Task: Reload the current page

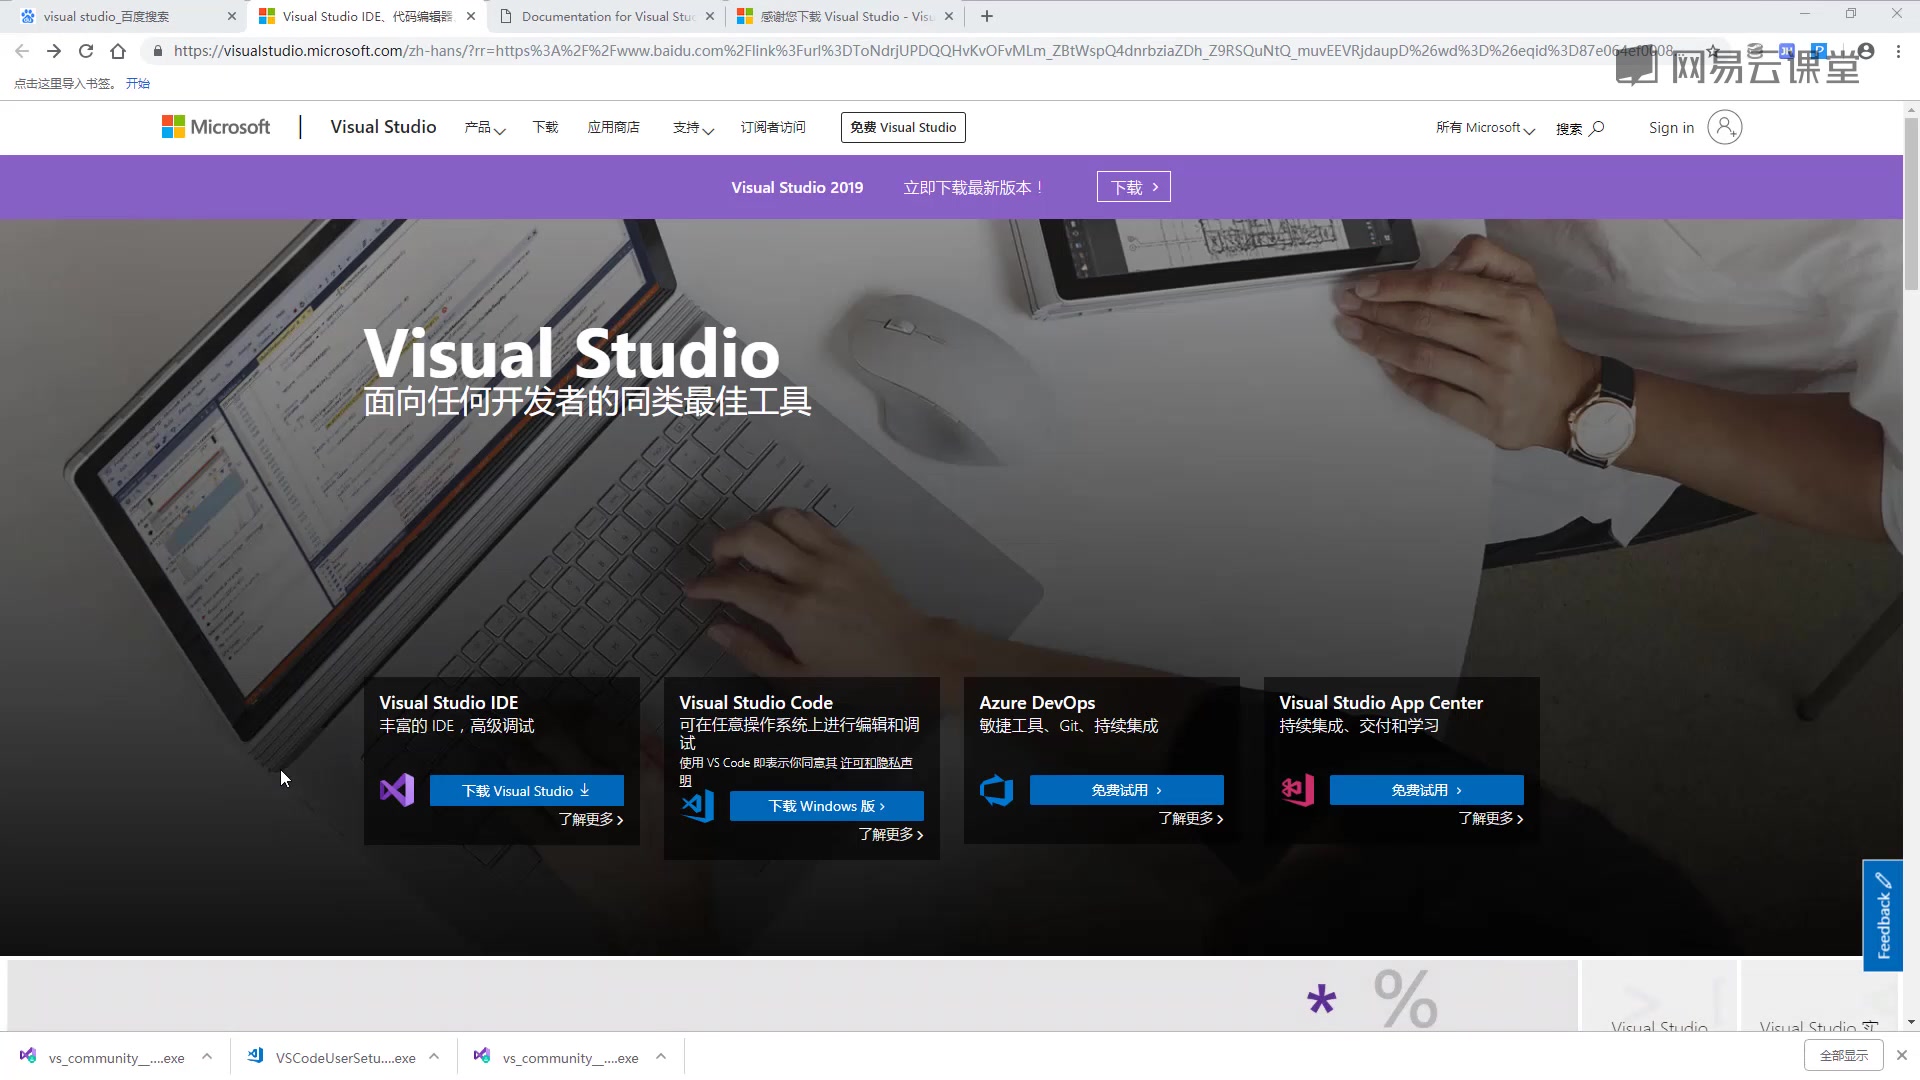Action: [86, 51]
